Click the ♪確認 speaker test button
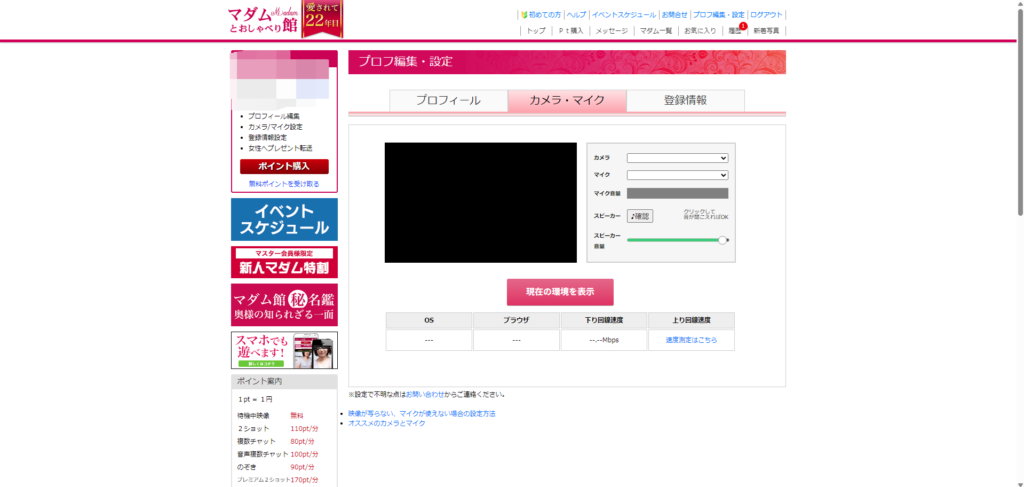 coord(640,216)
